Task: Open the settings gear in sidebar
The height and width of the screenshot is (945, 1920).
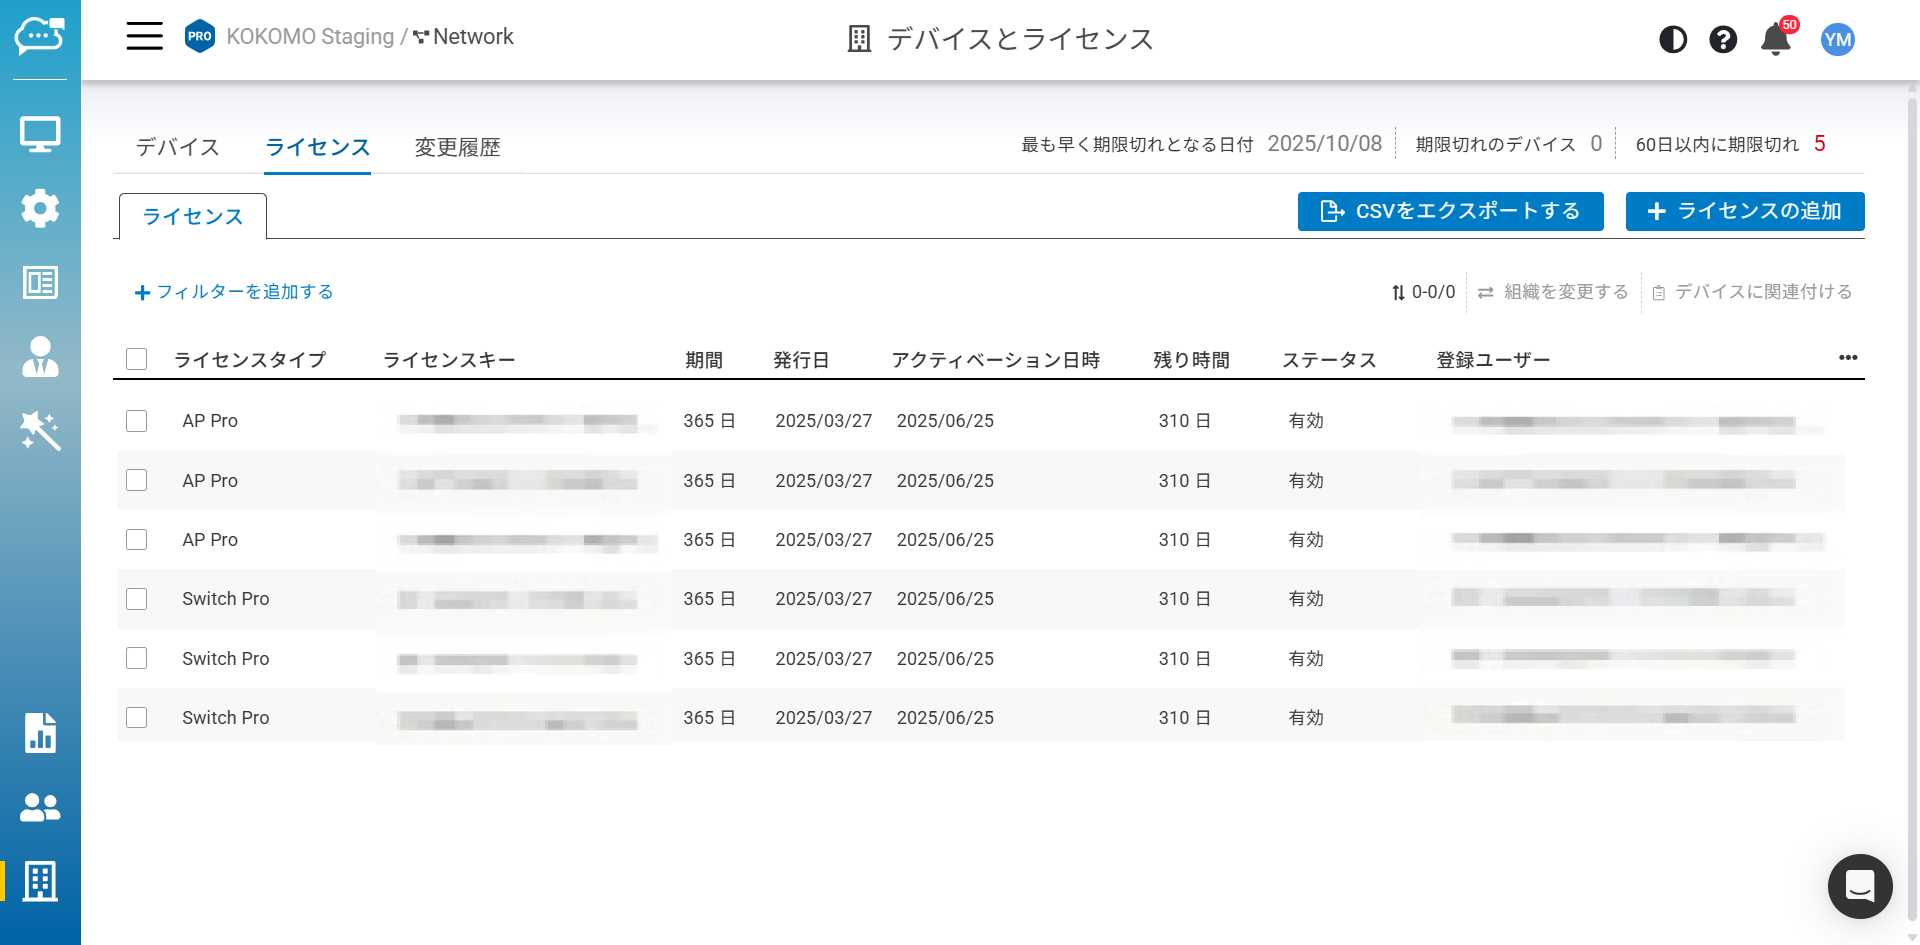Action: [x=40, y=208]
